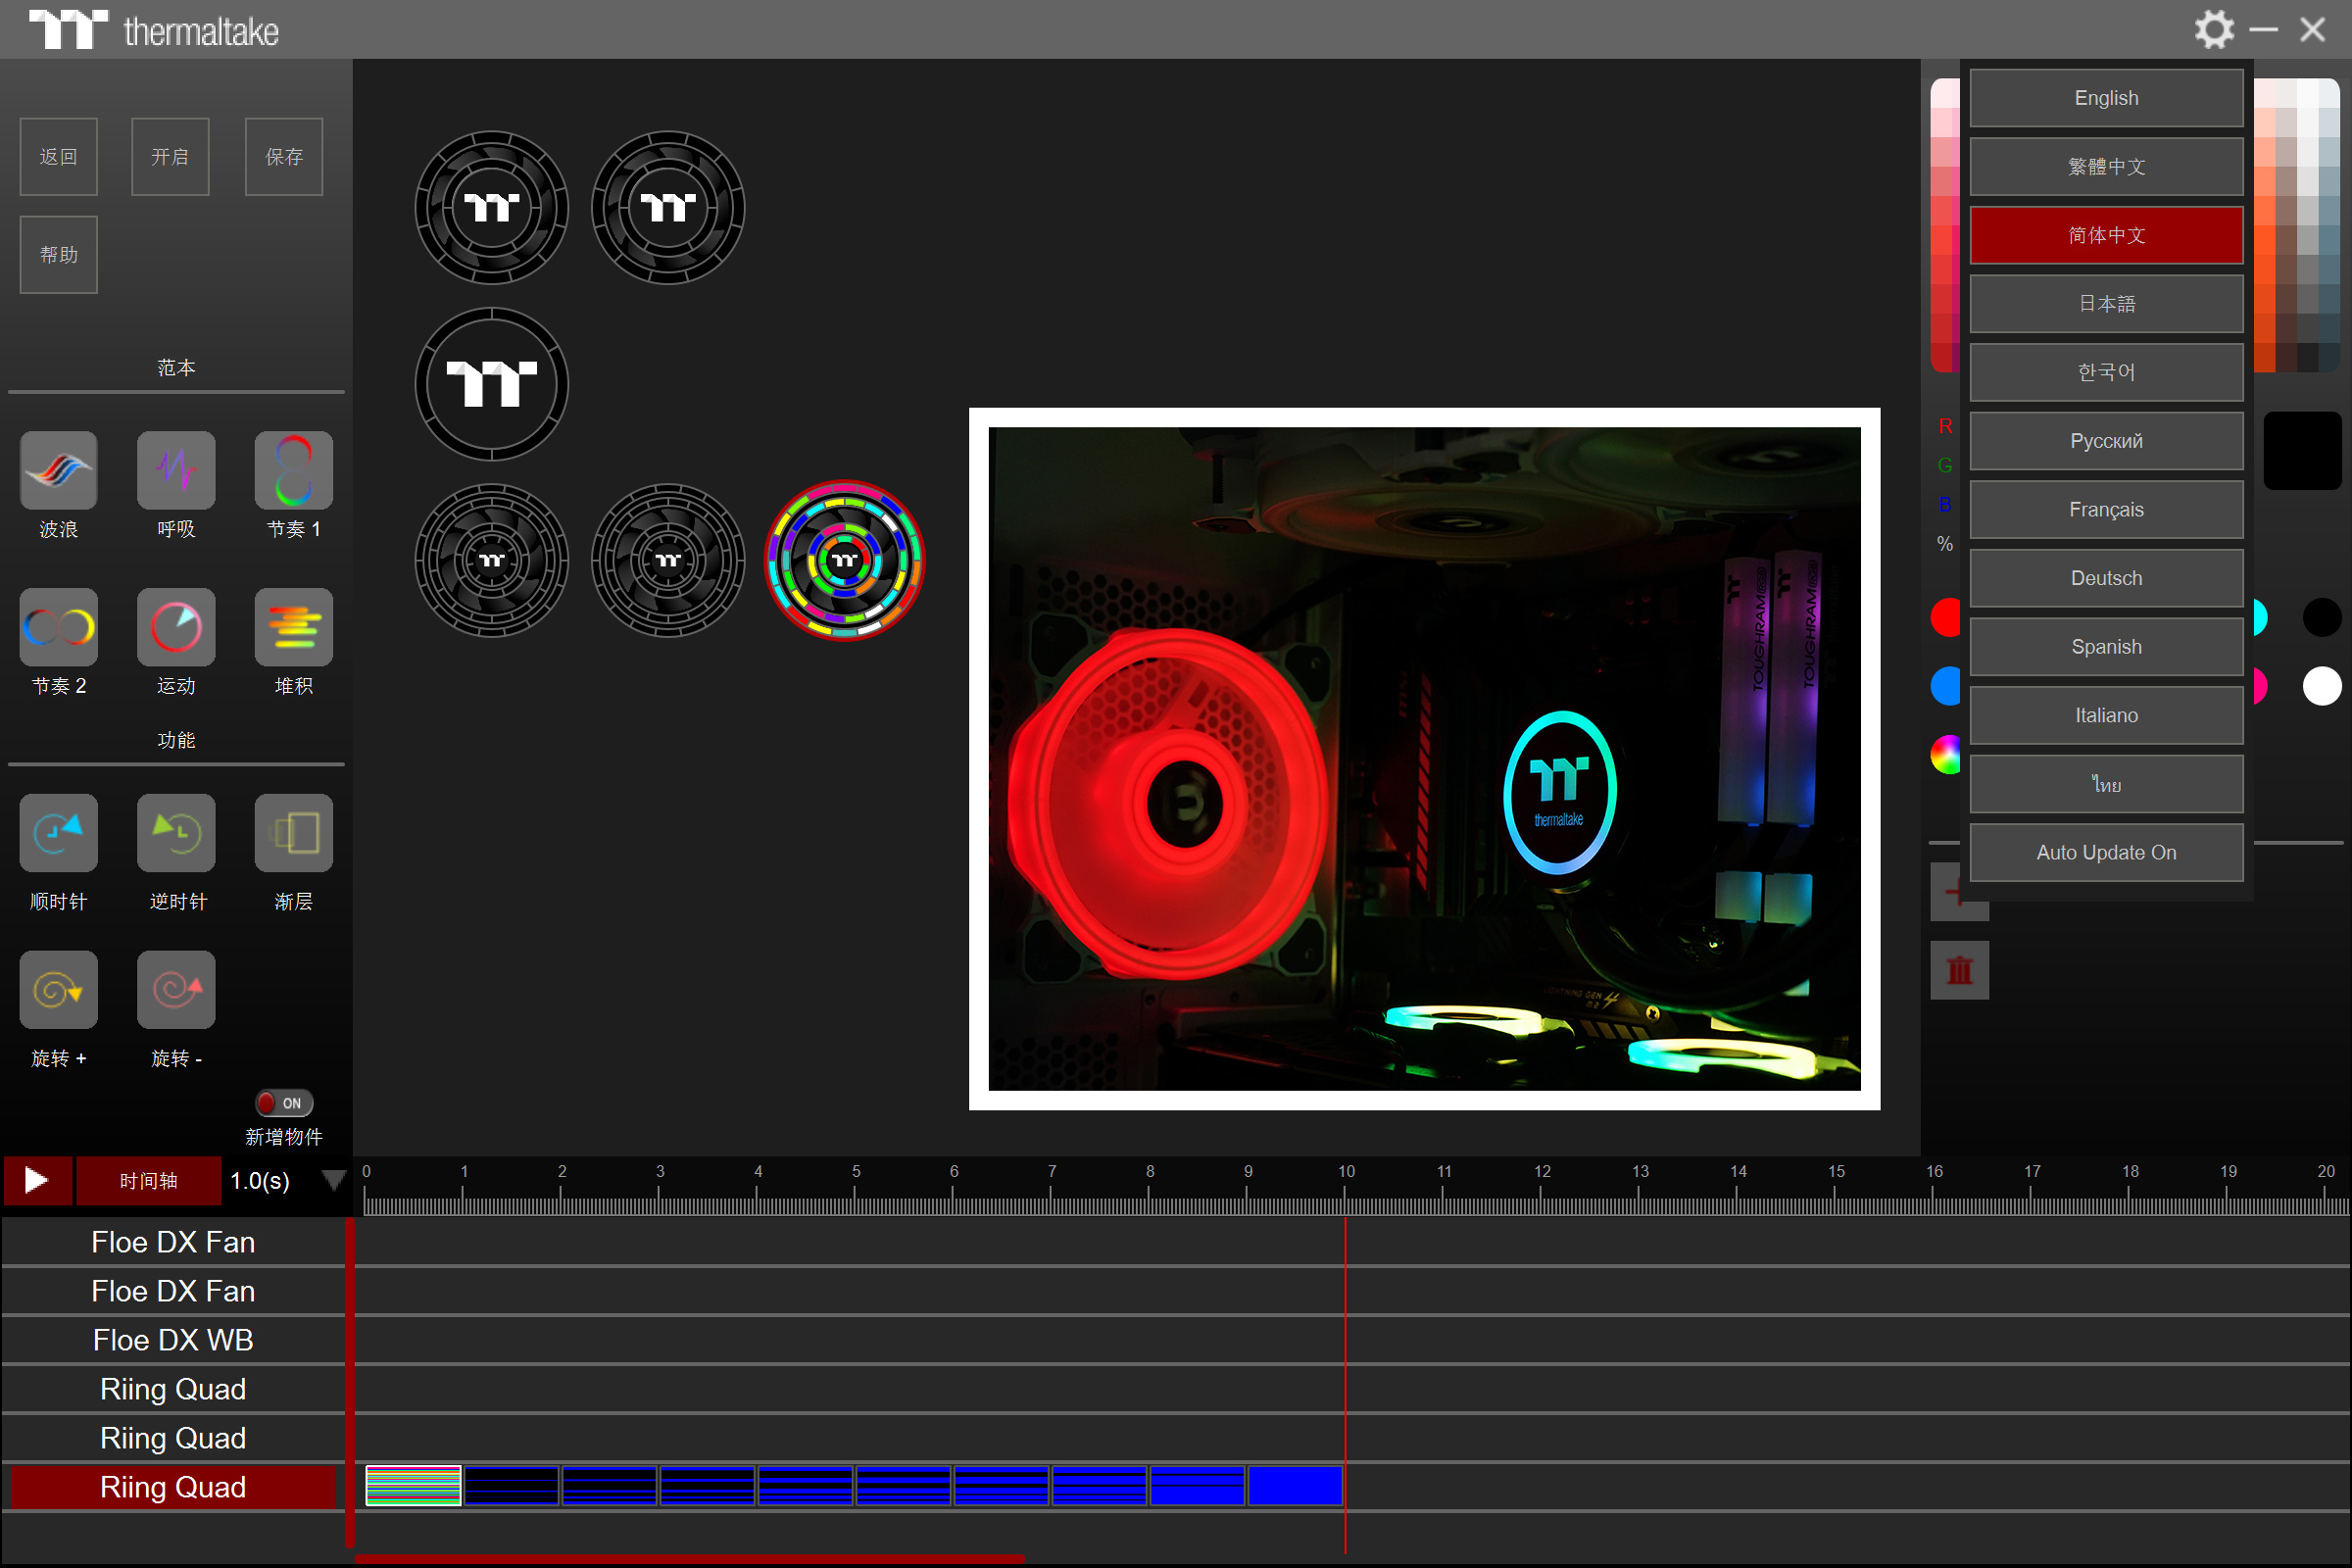Click the 返回 back button
Image resolution: width=2352 pixels, height=1568 pixels.
(x=58, y=157)
